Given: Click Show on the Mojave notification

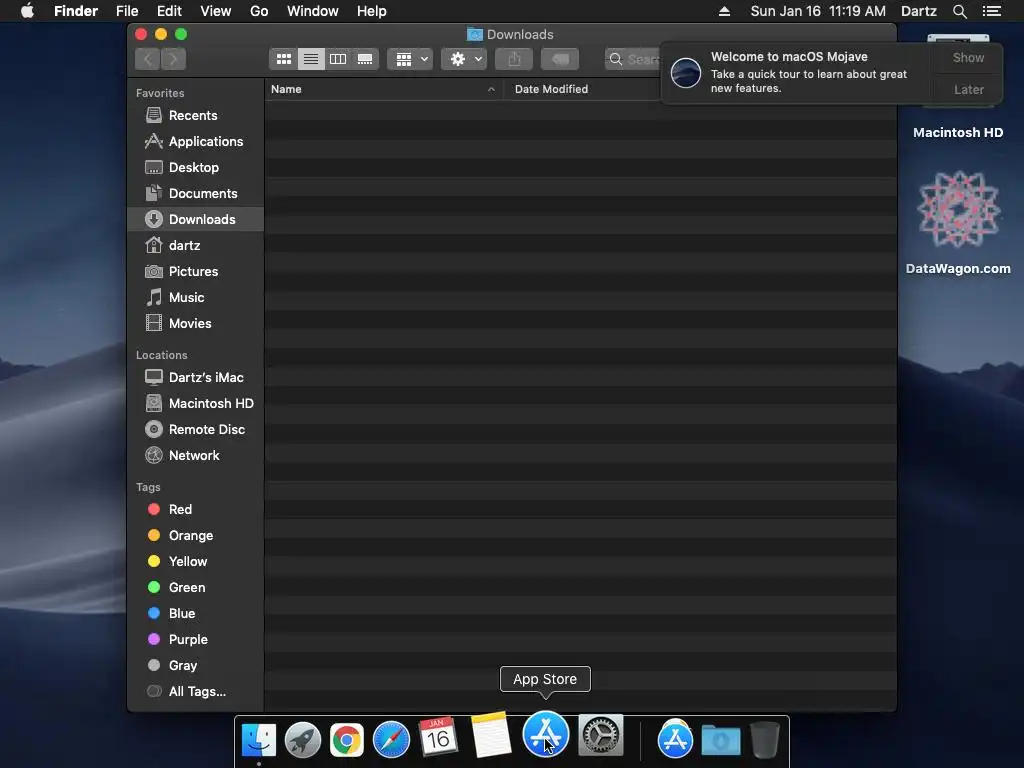Looking at the screenshot, I should point(968,58).
